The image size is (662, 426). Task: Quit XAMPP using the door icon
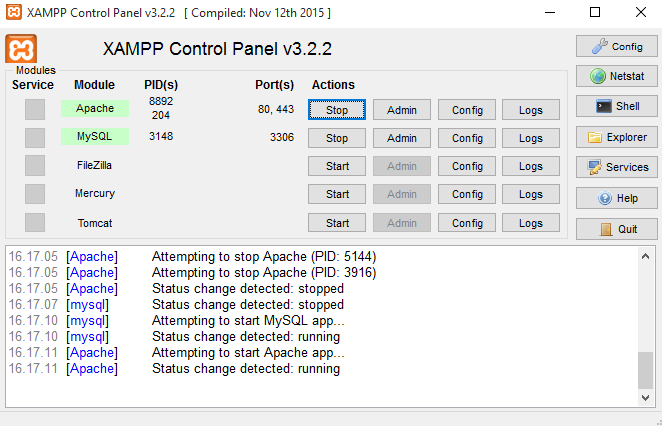(x=617, y=229)
